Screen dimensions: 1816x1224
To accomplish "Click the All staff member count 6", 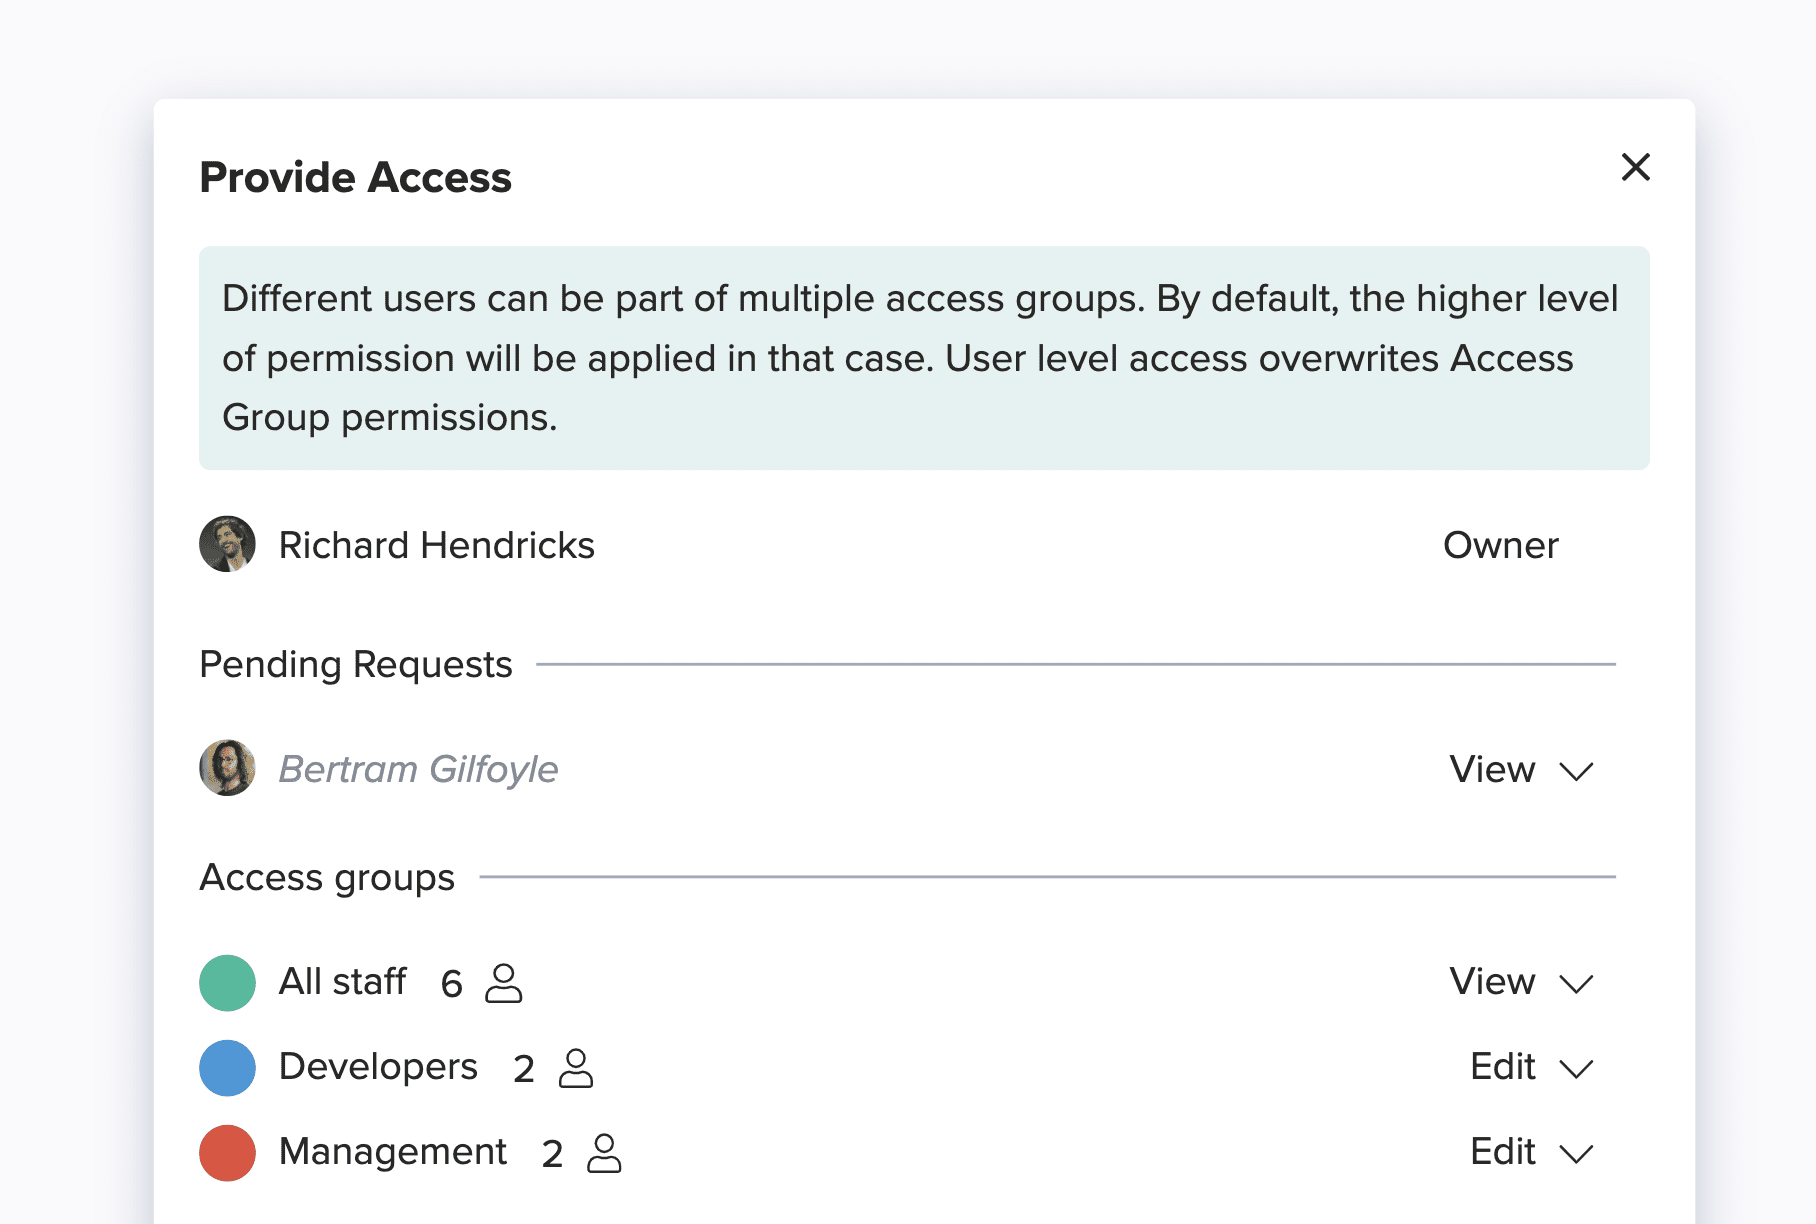I will click(x=451, y=984).
